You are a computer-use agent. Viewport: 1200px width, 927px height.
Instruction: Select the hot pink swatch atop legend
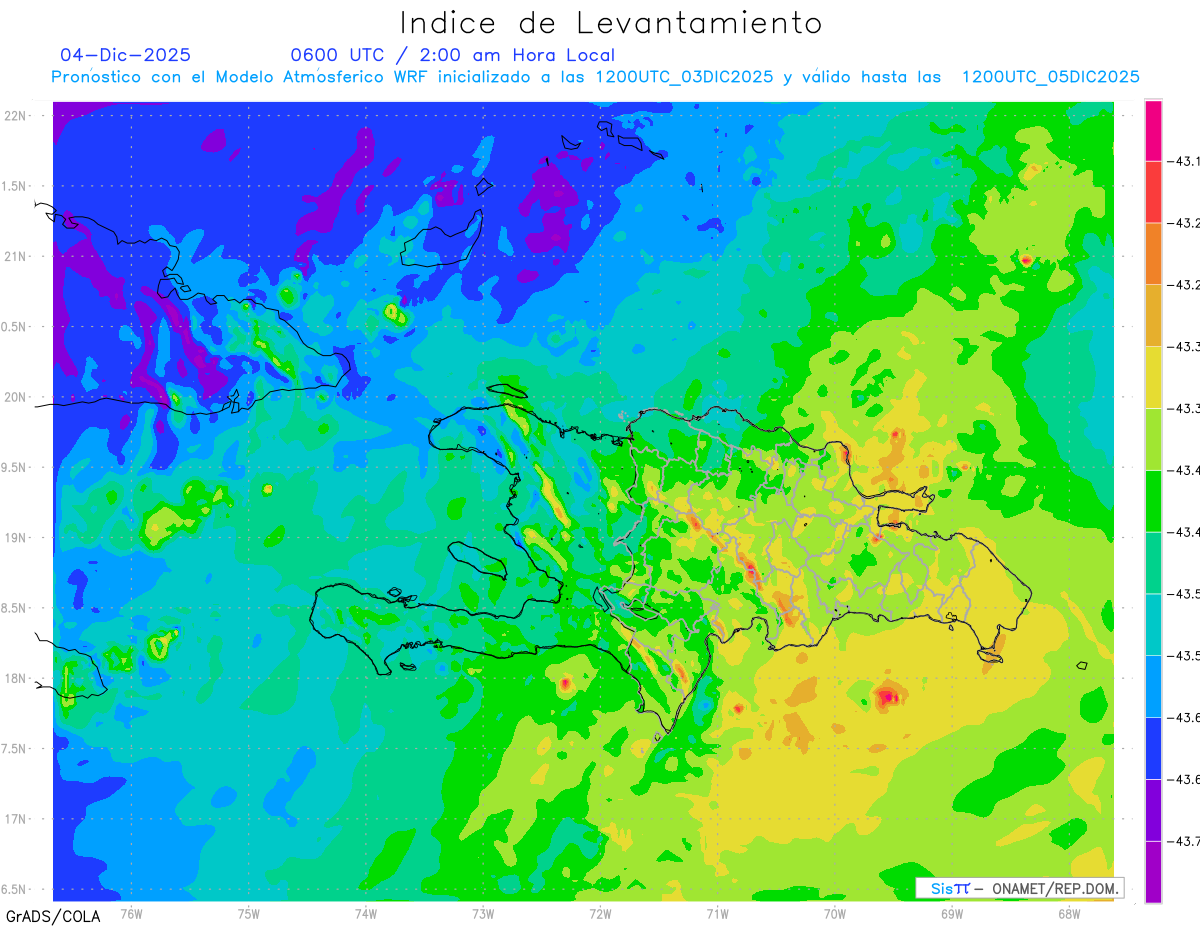coord(1153,130)
